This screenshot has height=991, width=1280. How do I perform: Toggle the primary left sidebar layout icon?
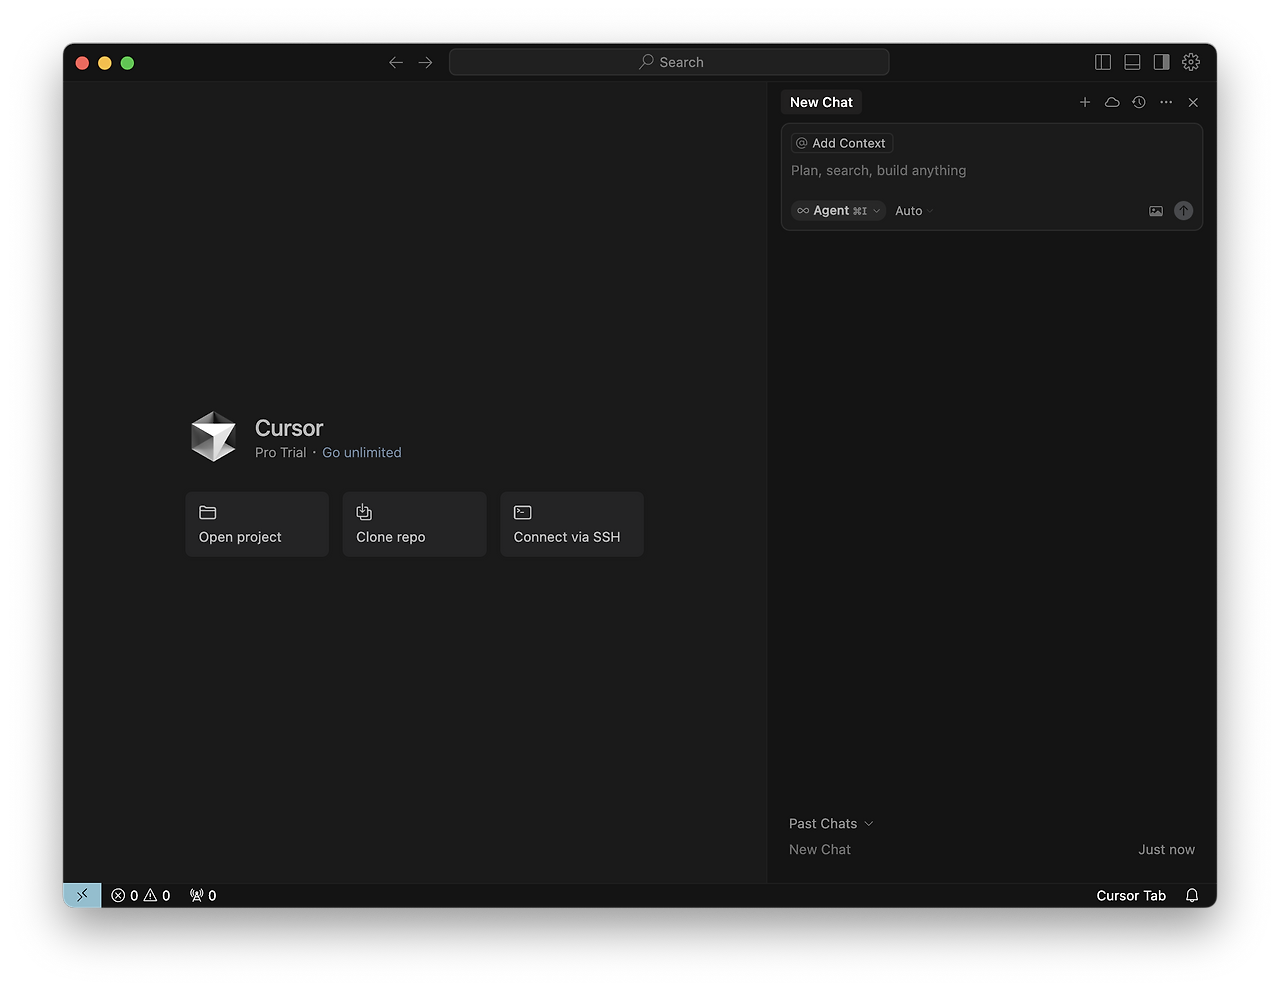coord(1103,62)
